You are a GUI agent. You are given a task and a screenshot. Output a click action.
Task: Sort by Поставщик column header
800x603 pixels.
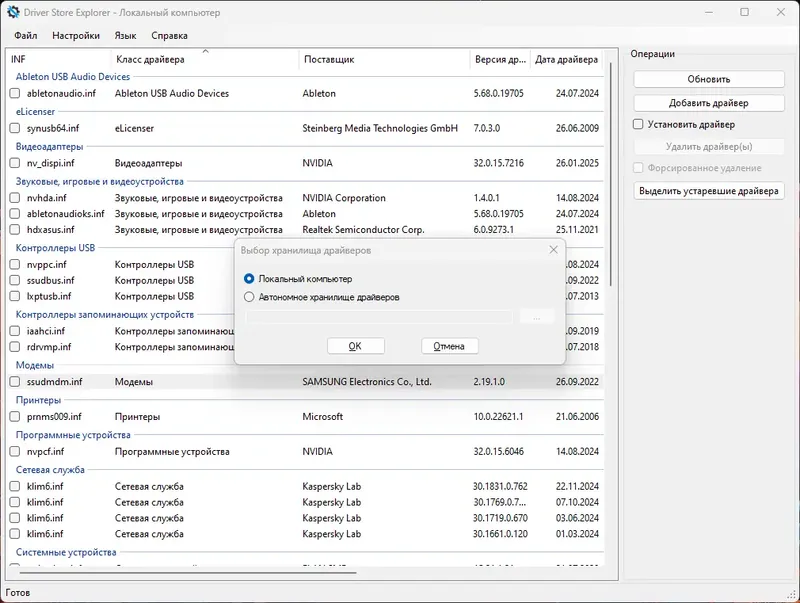pos(384,59)
